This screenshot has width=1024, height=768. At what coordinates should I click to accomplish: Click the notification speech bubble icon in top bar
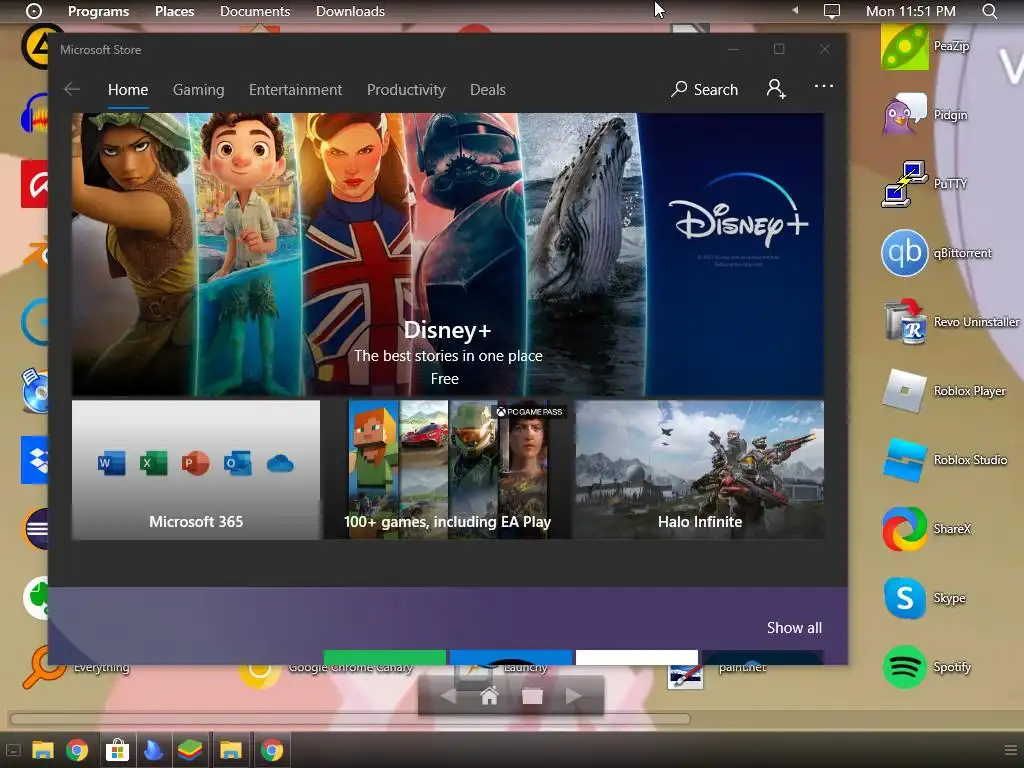[831, 11]
